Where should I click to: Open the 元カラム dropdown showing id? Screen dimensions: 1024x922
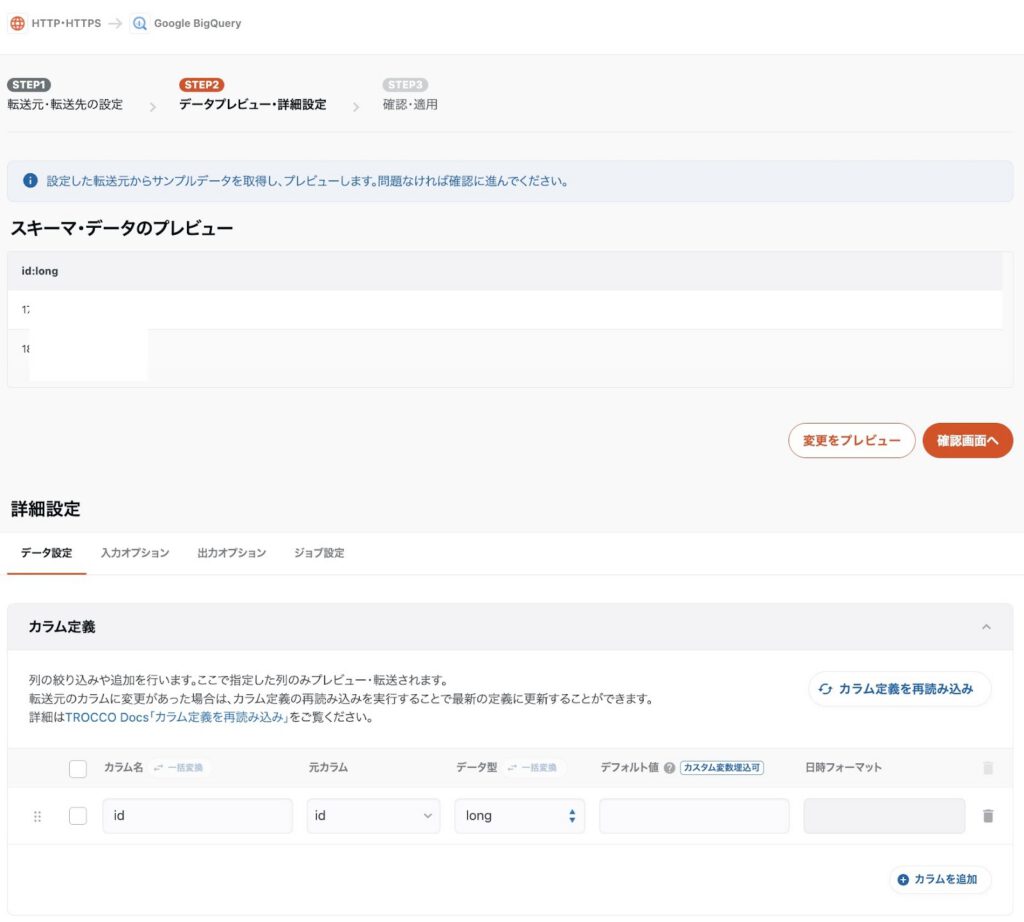pyautogui.click(x=373, y=816)
